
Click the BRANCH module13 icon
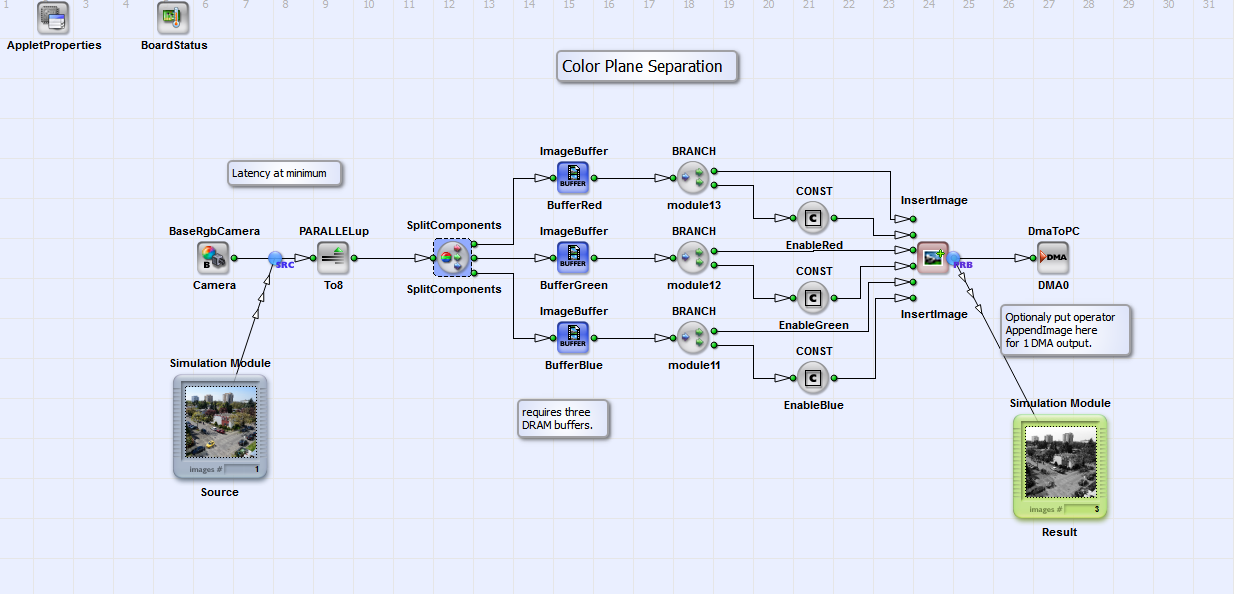(693, 178)
